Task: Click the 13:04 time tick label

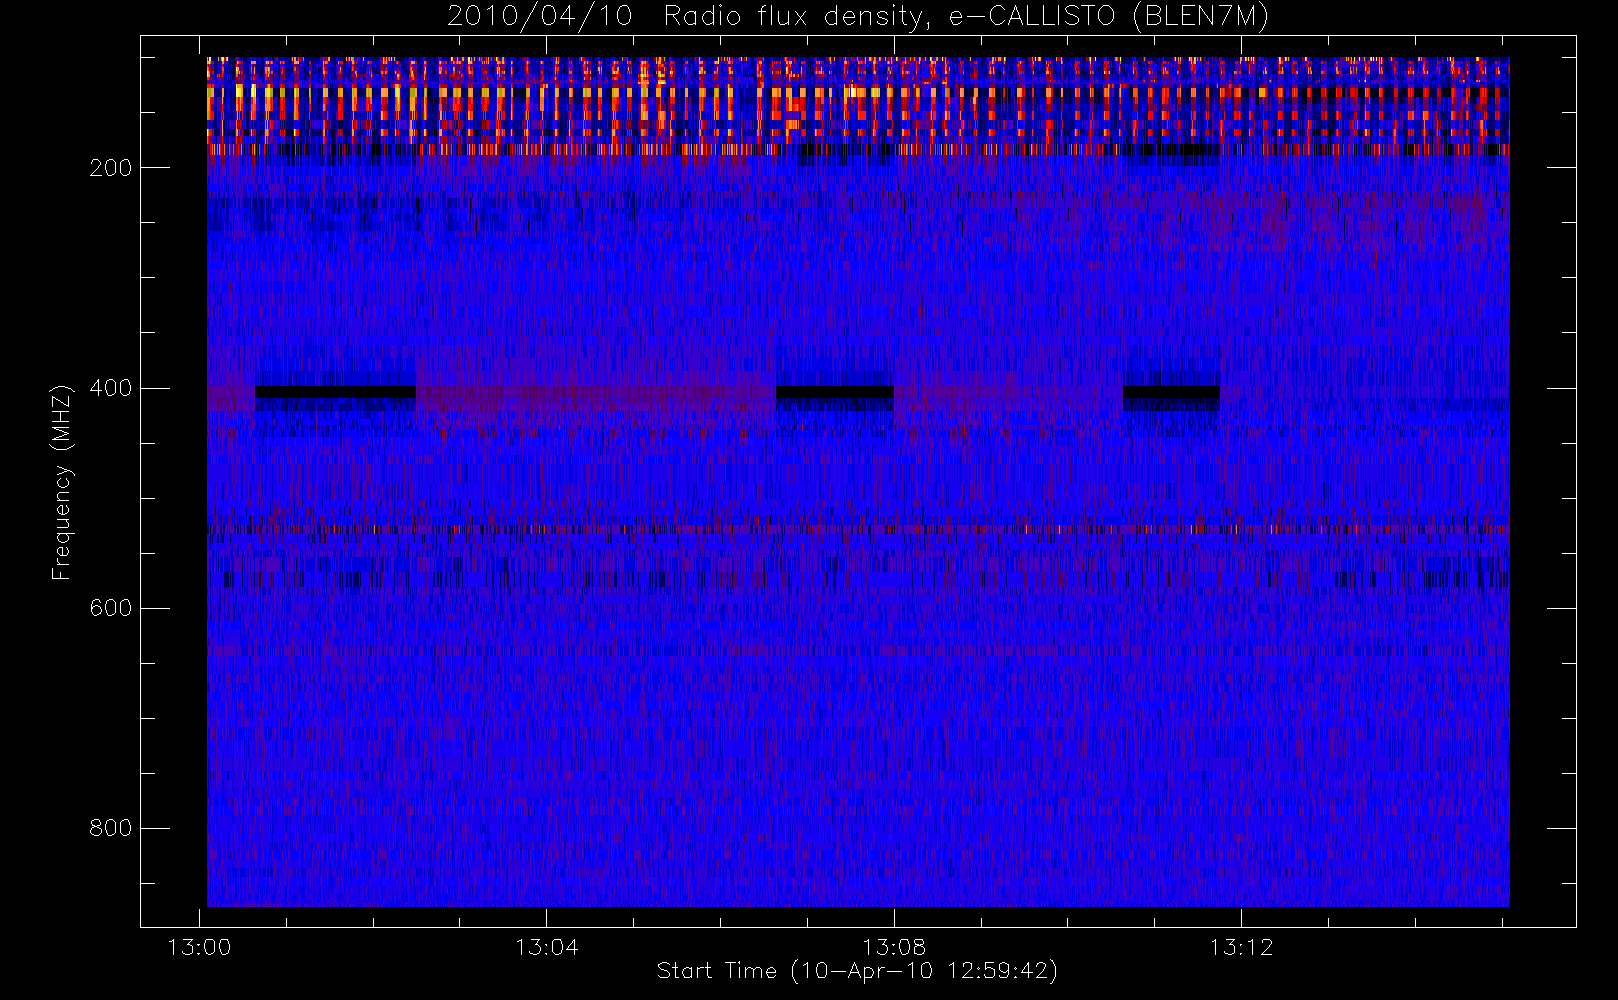Action: pyautogui.click(x=546, y=947)
